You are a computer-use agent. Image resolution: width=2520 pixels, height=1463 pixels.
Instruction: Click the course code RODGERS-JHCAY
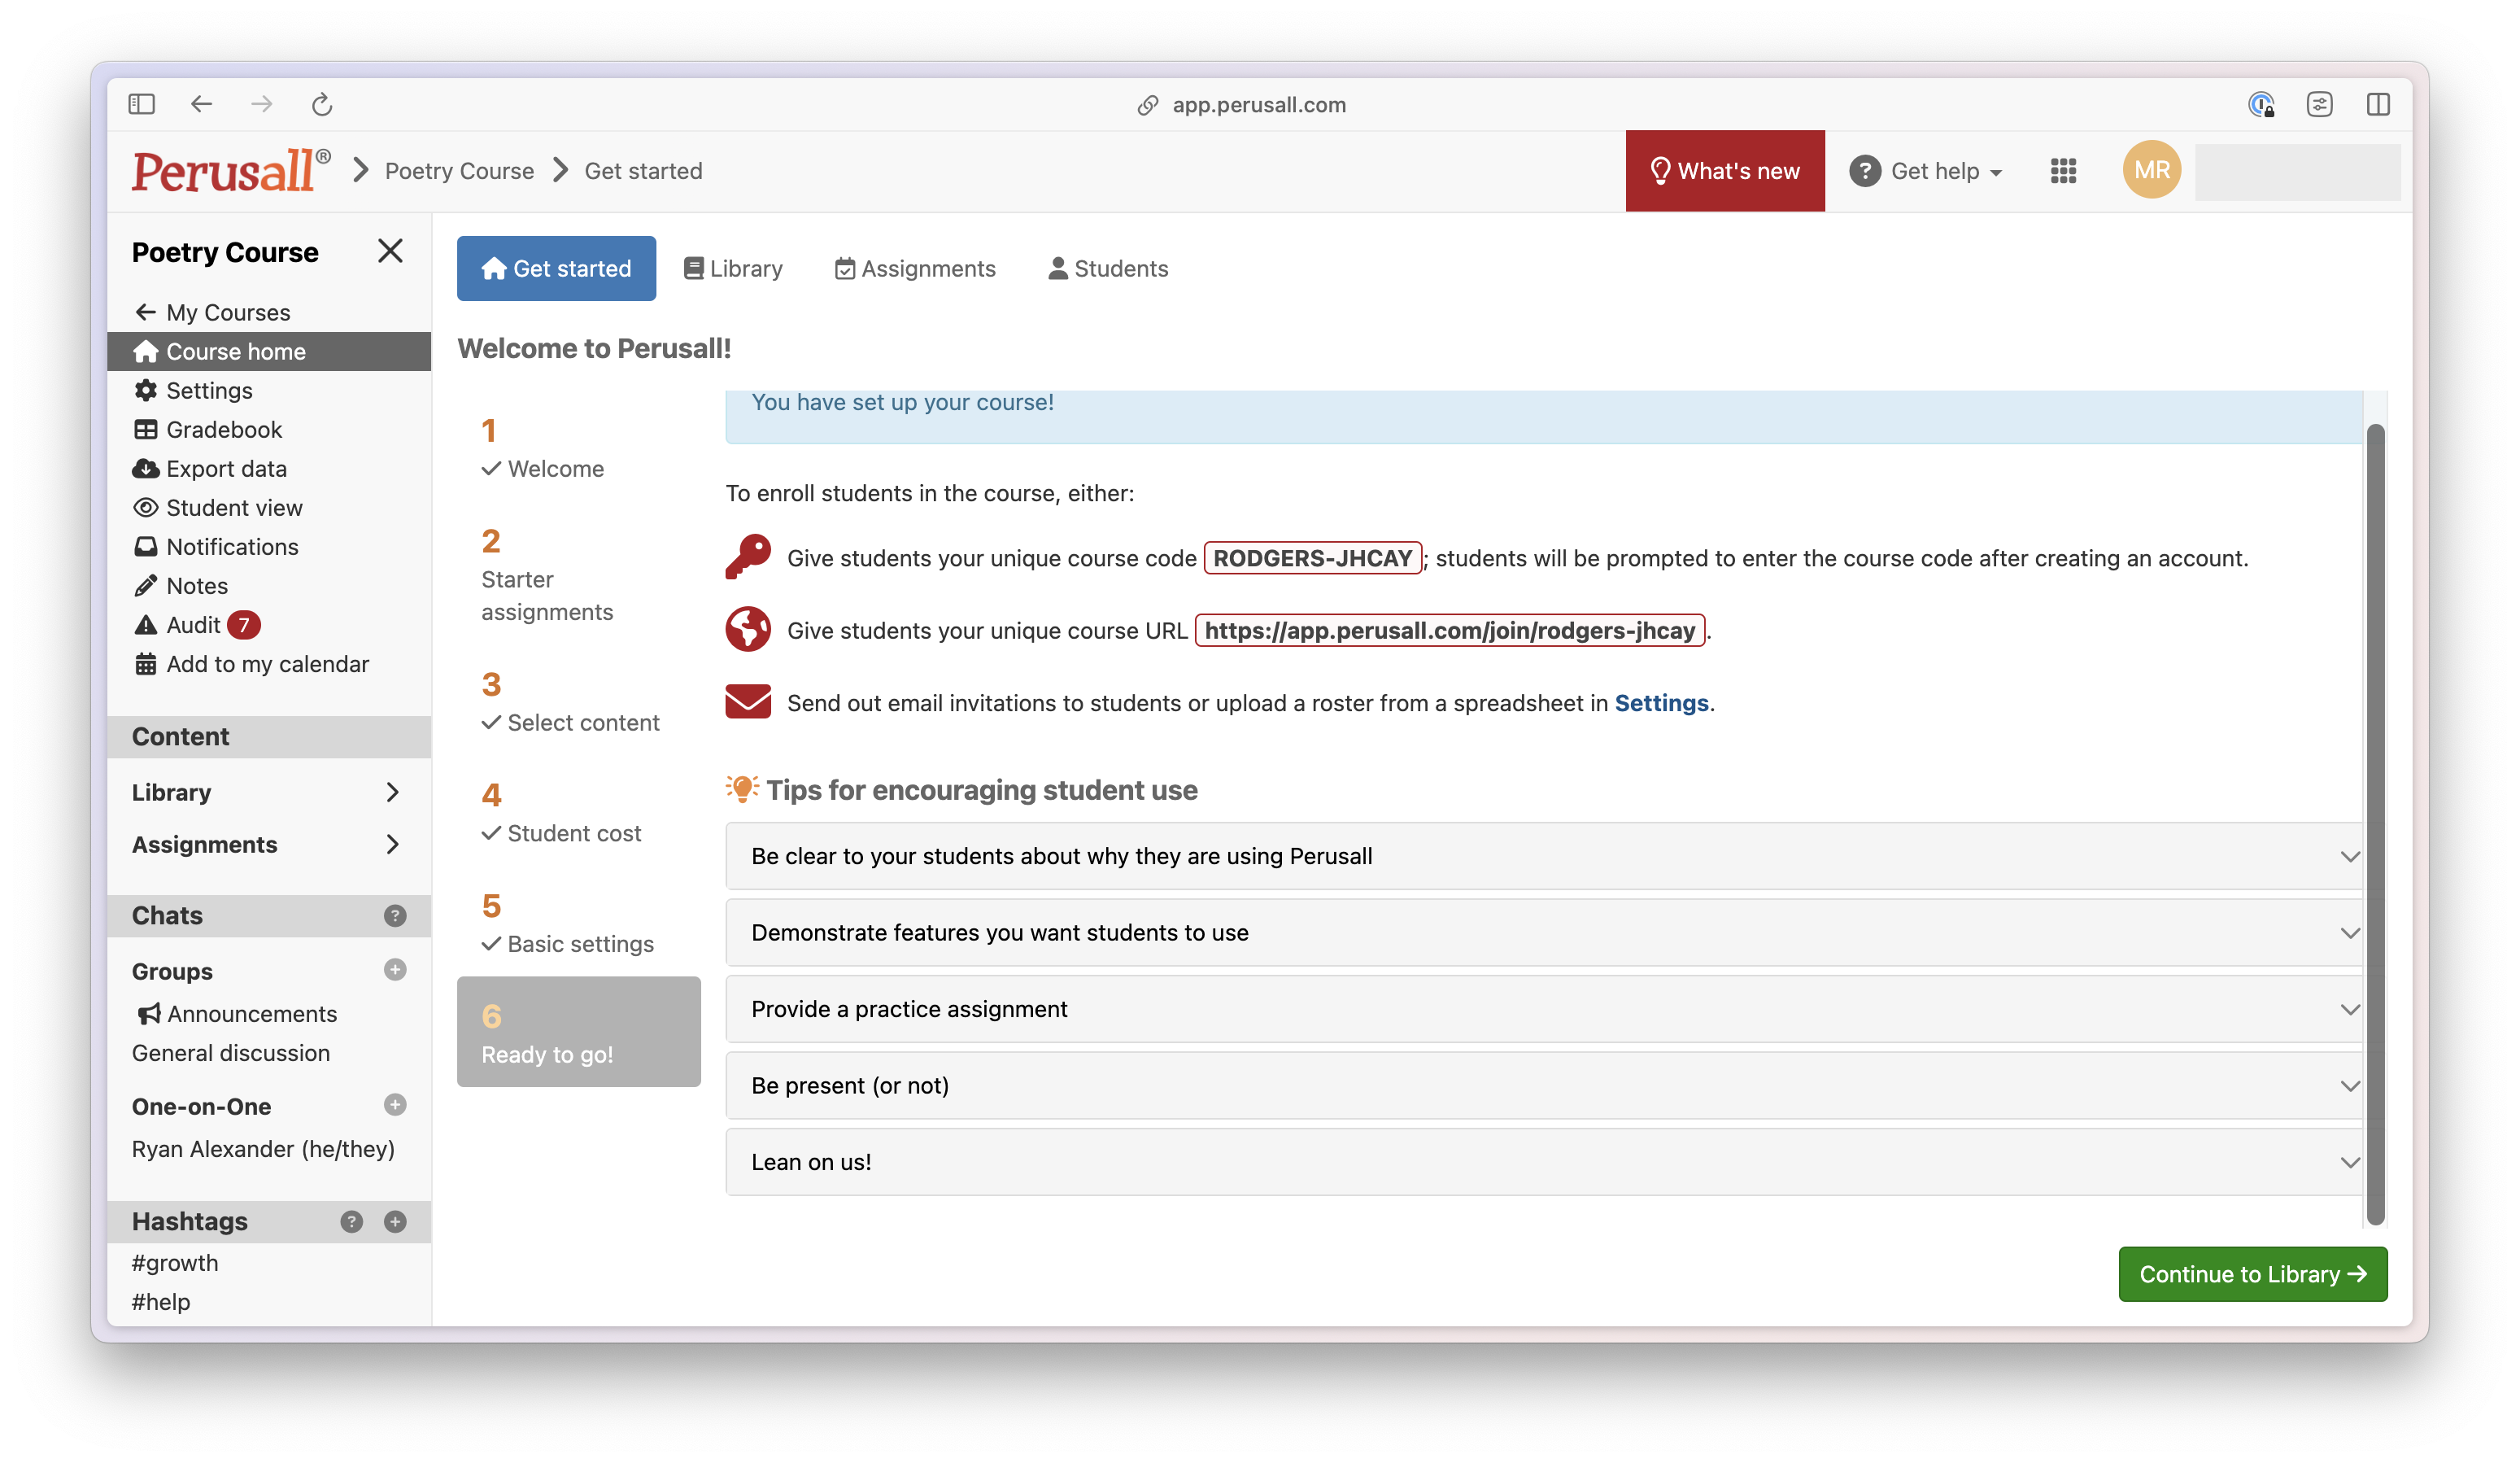coord(1313,559)
